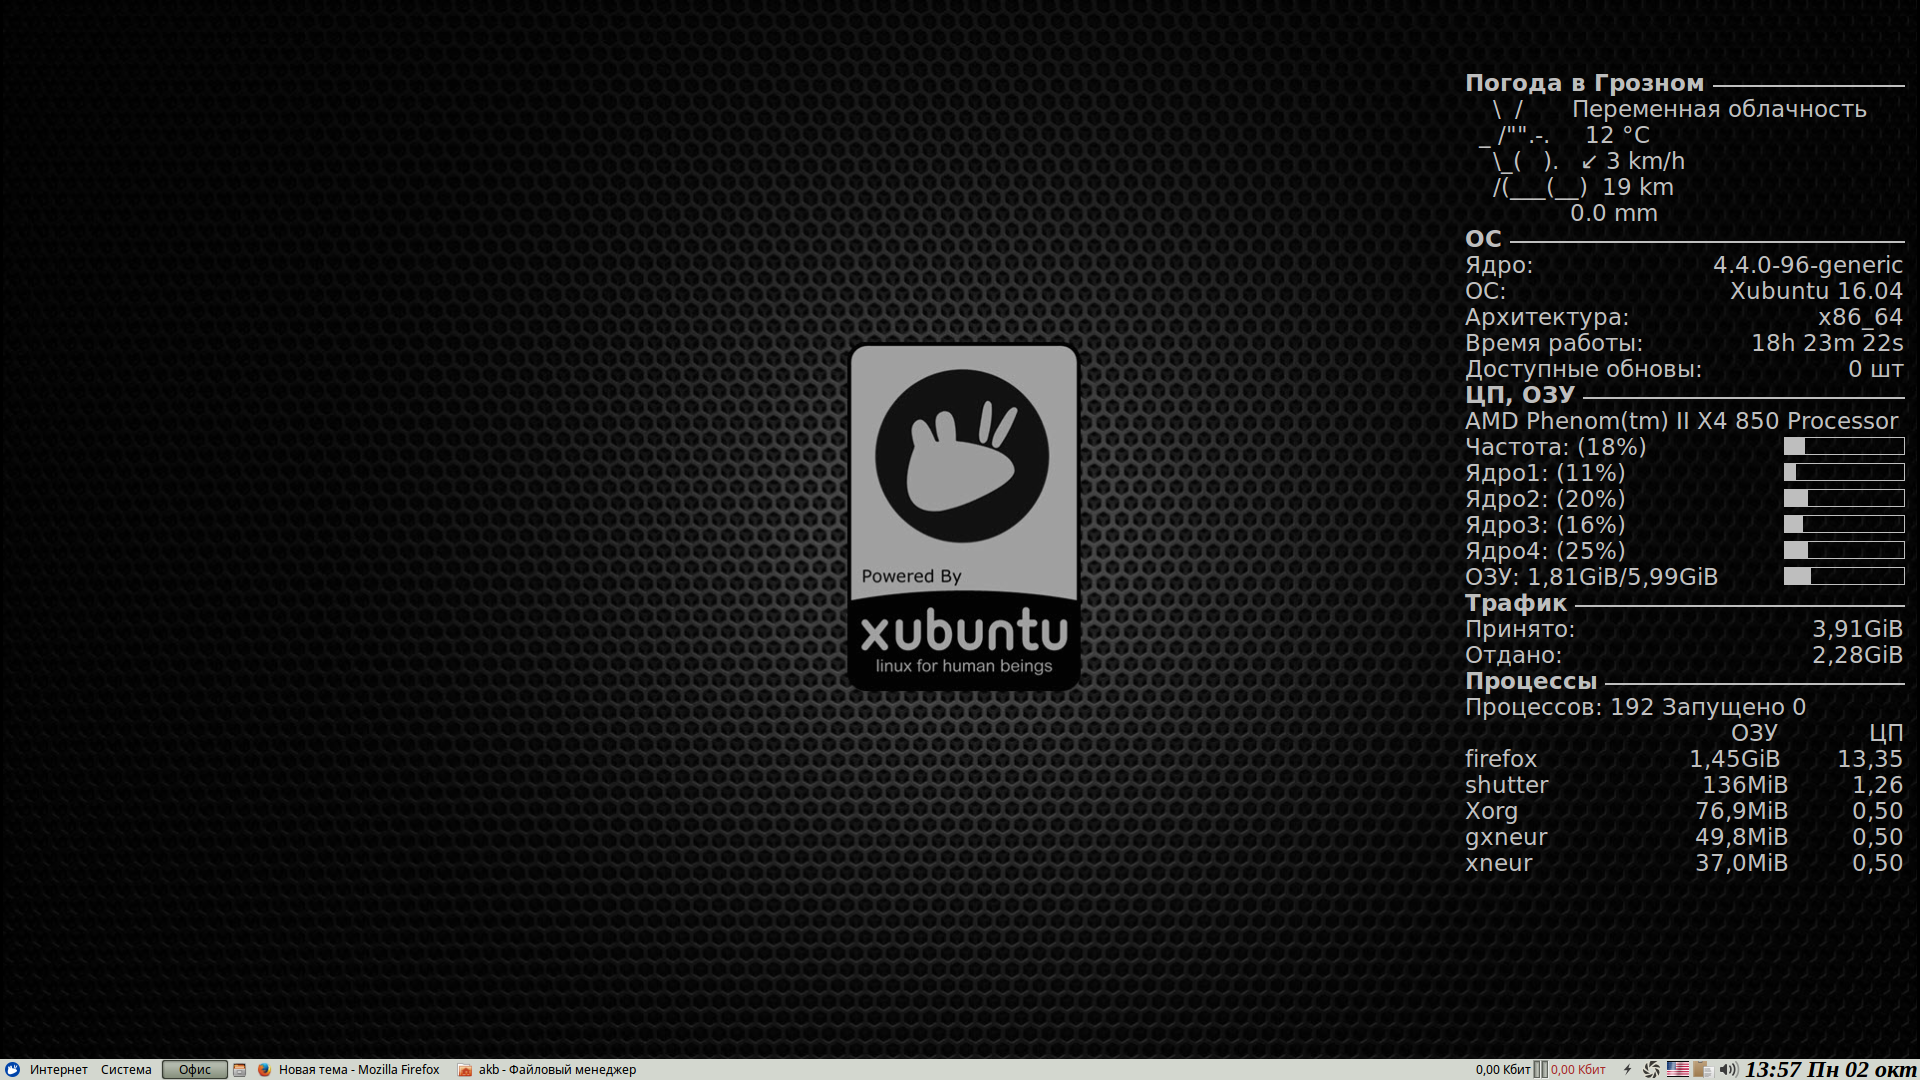Click the ЦП, ОЗУ section heading

(x=1520, y=395)
